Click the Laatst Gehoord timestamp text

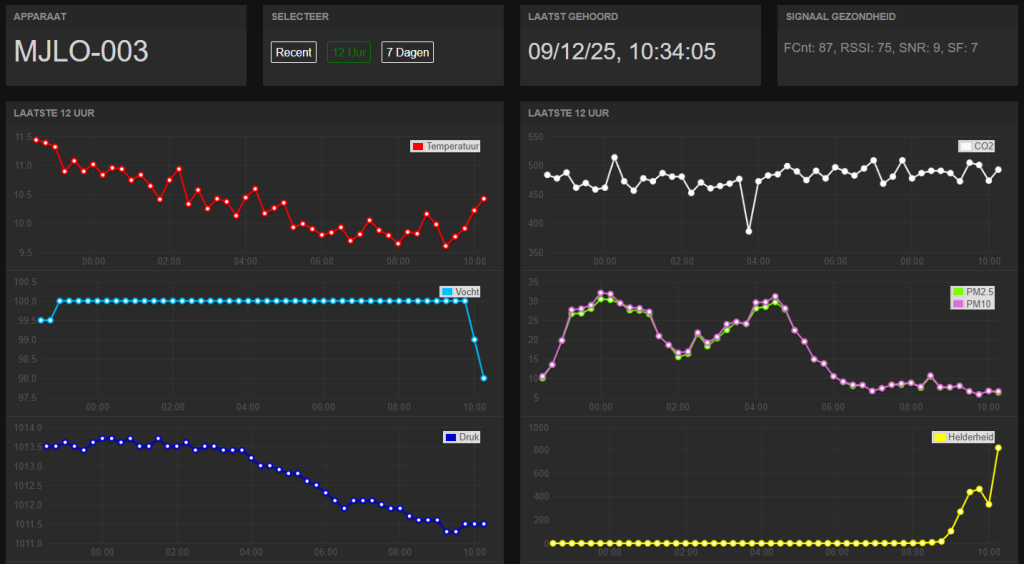click(x=622, y=52)
